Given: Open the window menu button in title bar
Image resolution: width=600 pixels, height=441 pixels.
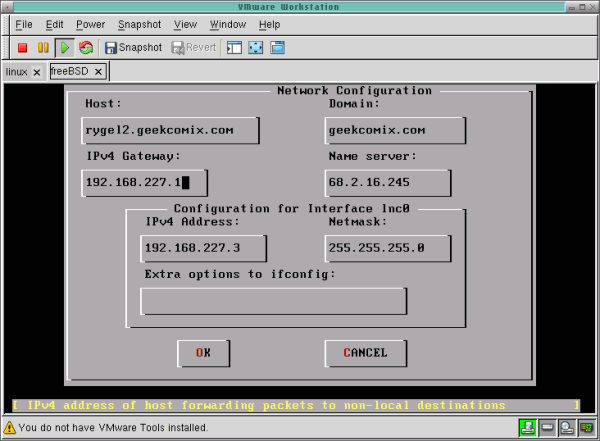Looking at the screenshot, I should click(7, 7).
